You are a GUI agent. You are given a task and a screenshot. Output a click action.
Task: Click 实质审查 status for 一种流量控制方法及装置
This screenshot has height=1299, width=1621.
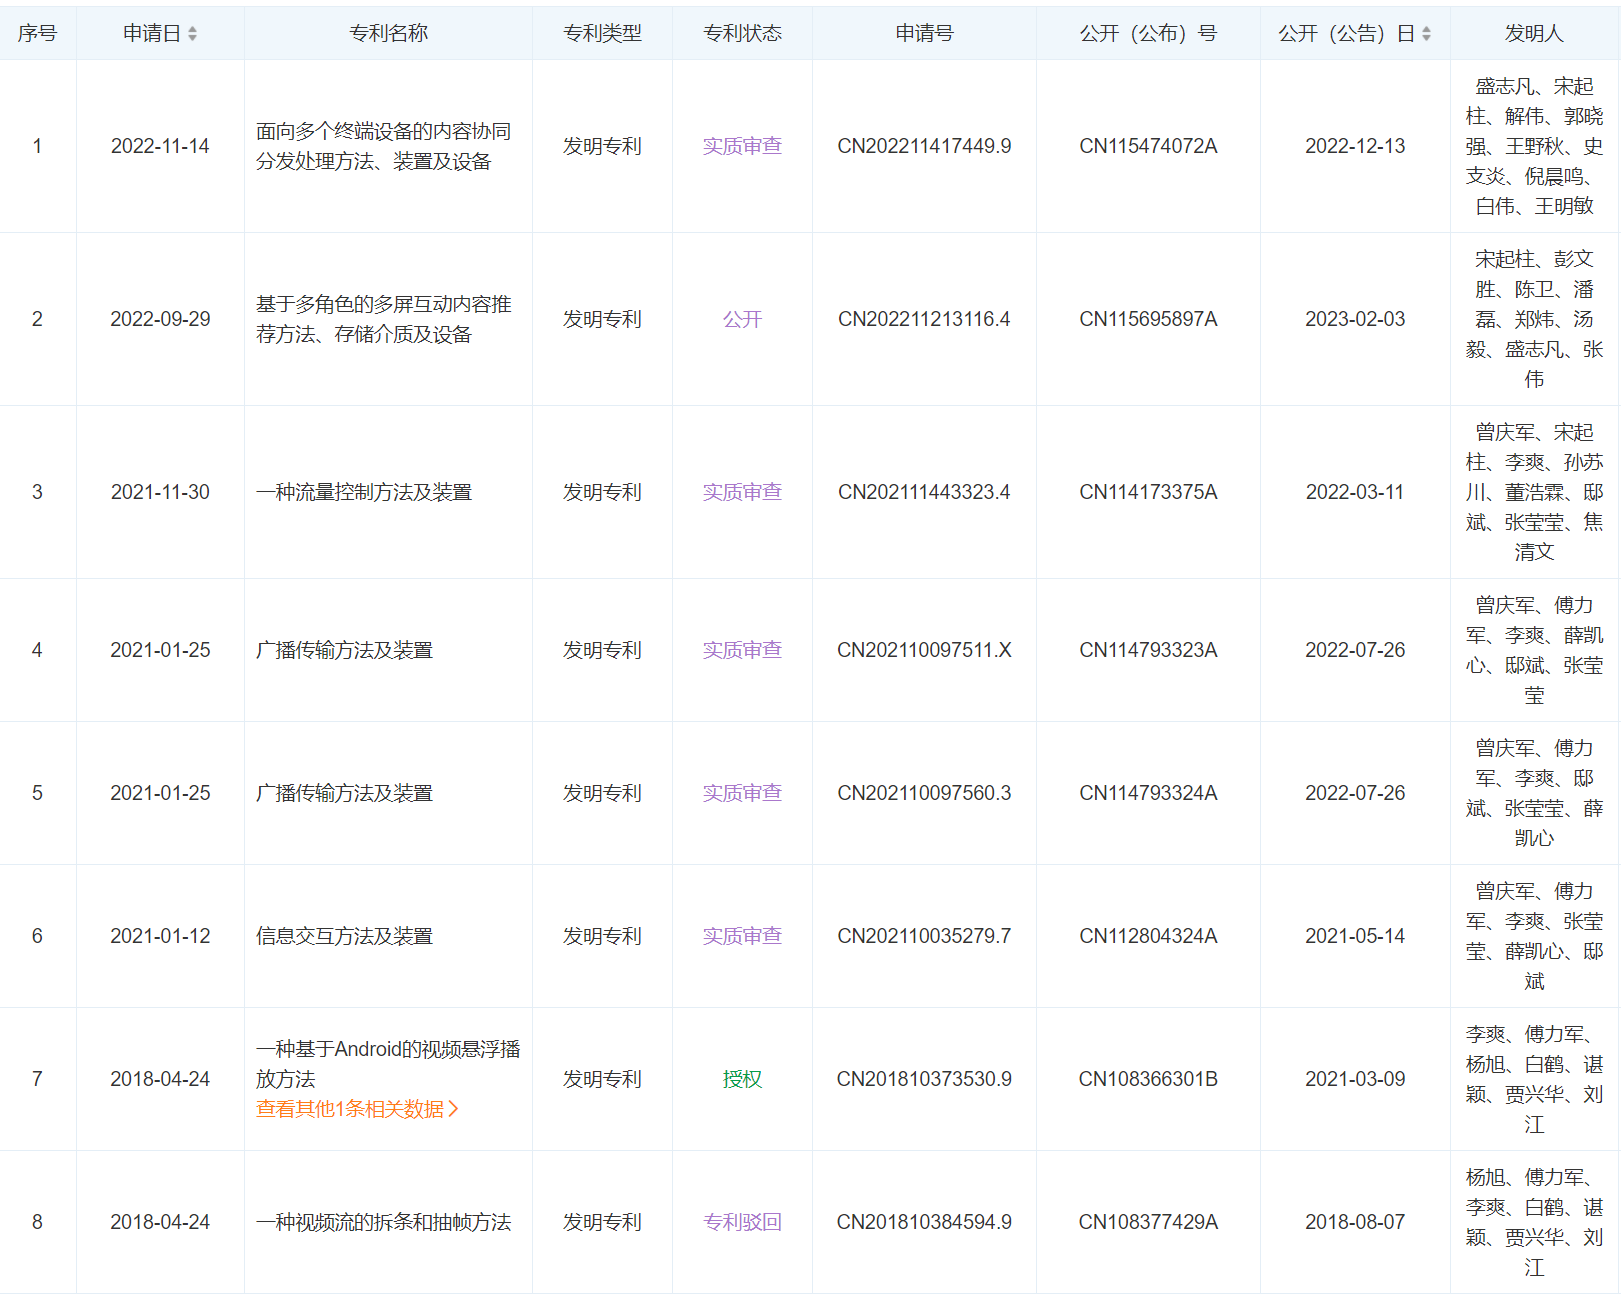(742, 492)
